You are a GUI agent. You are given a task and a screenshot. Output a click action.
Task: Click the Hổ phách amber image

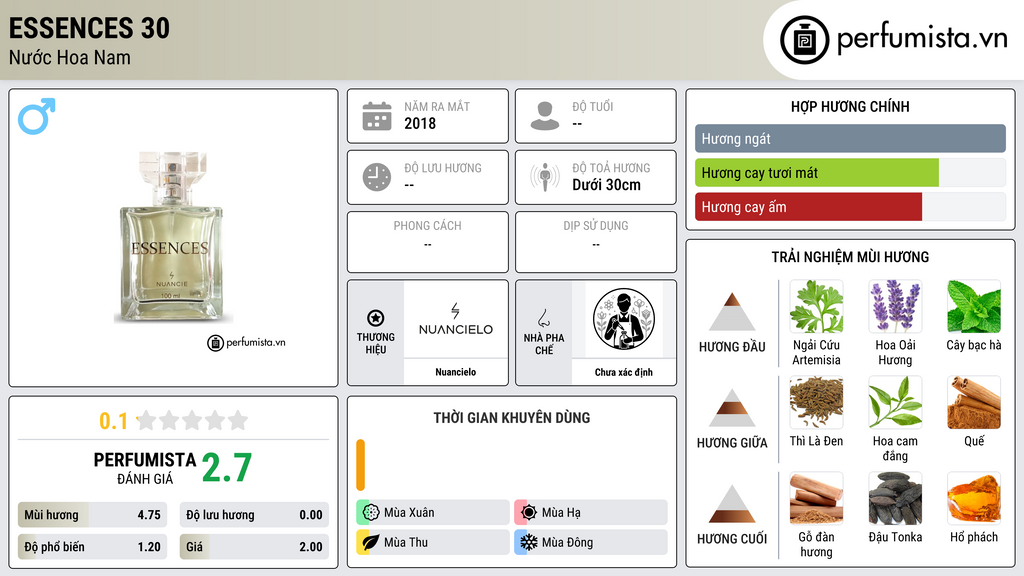tap(974, 499)
